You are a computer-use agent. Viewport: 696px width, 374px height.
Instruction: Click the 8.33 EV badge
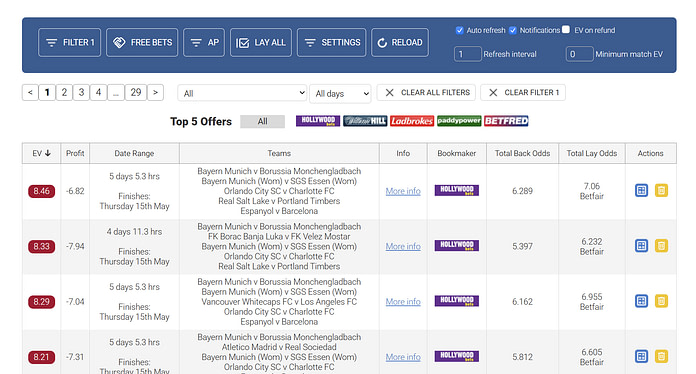pos(41,247)
